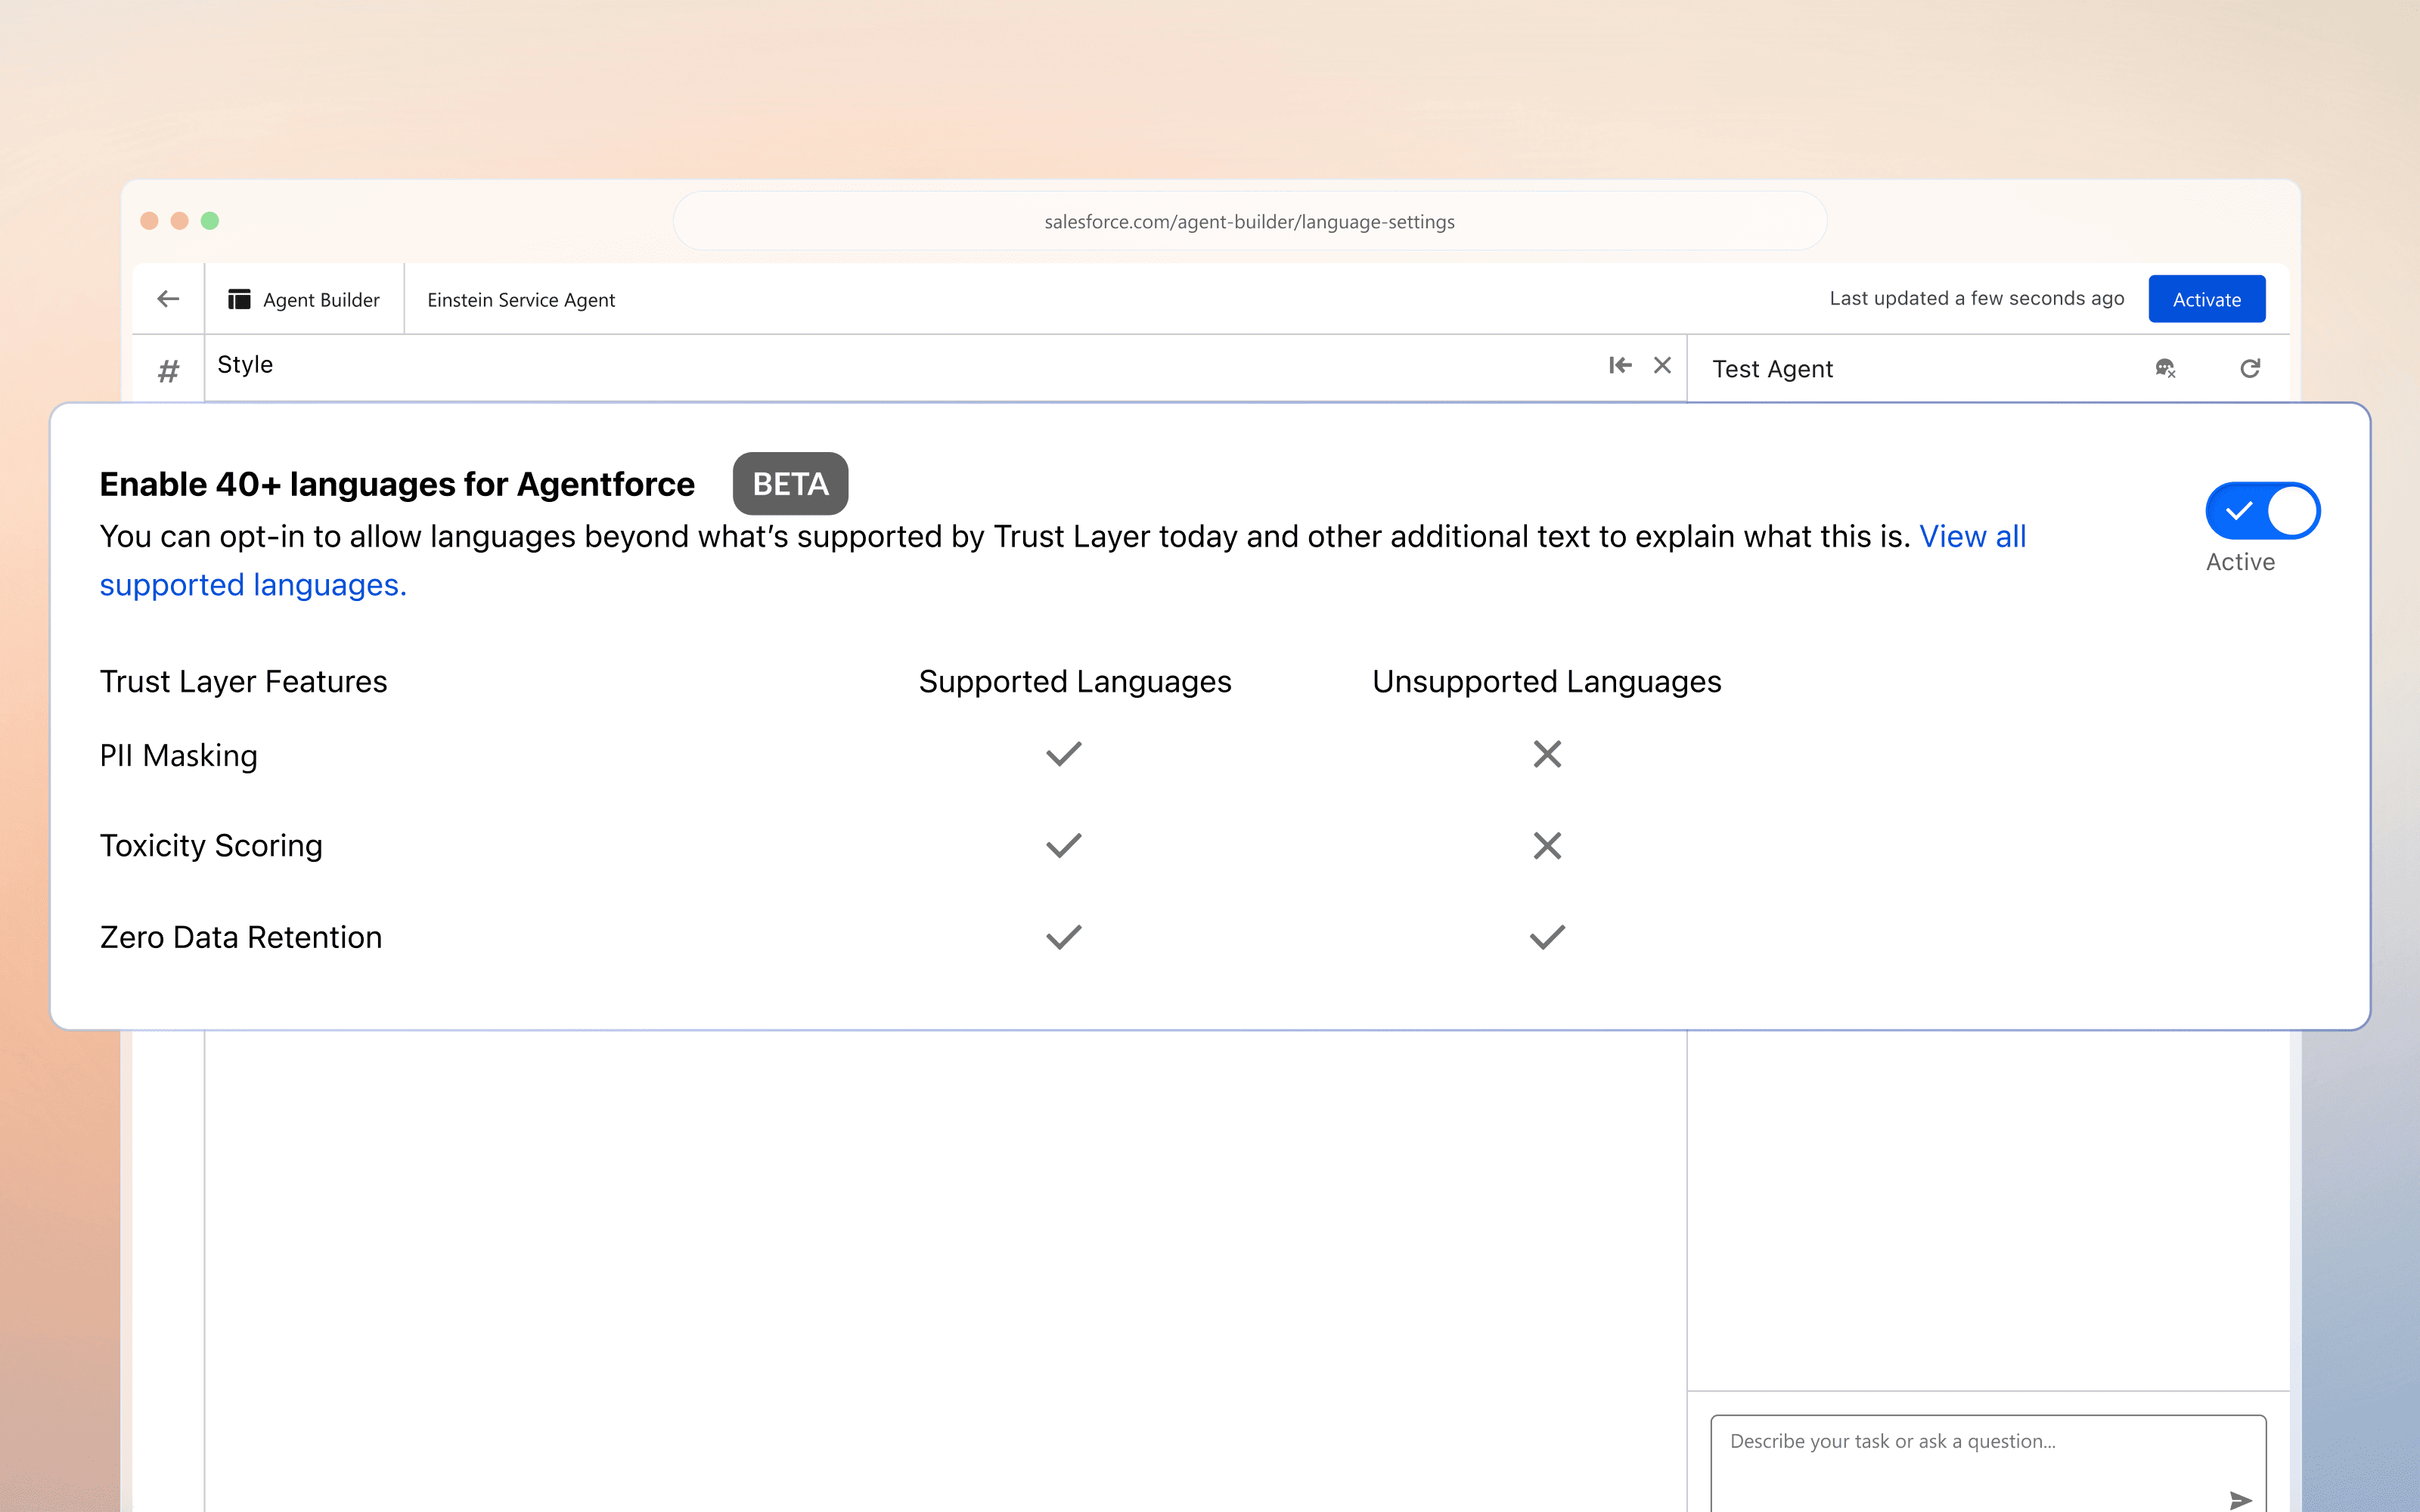Open Agent Builder from the header

pos(304,299)
